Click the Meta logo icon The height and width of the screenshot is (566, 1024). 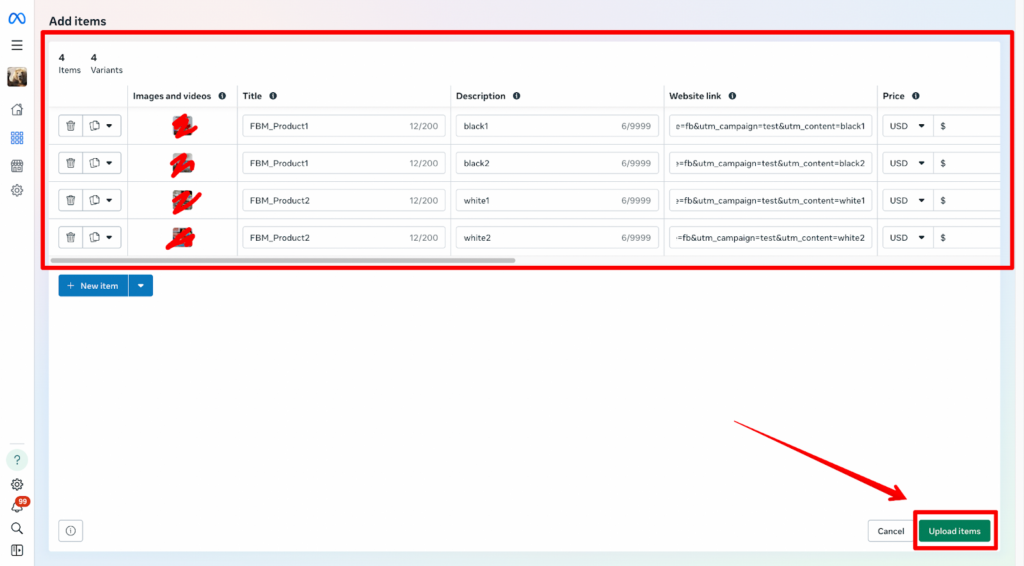coord(17,18)
